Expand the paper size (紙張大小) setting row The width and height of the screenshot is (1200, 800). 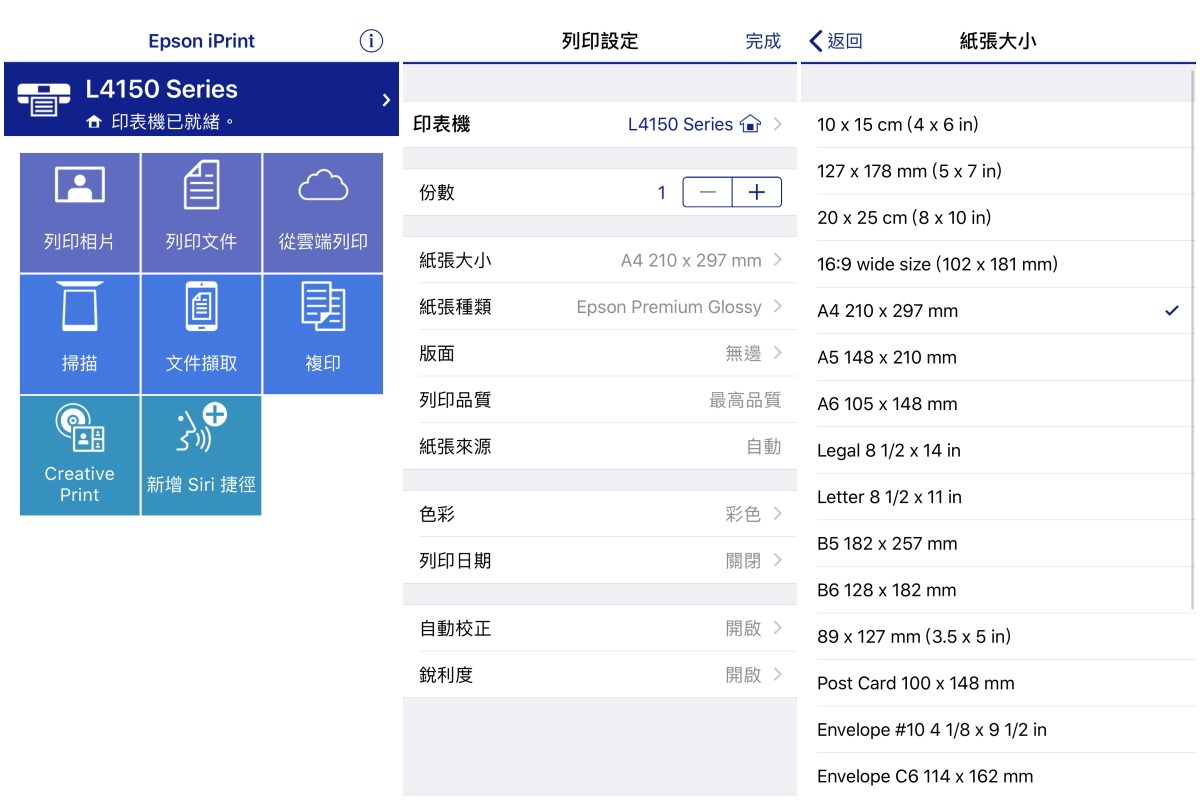pos(600,261)
